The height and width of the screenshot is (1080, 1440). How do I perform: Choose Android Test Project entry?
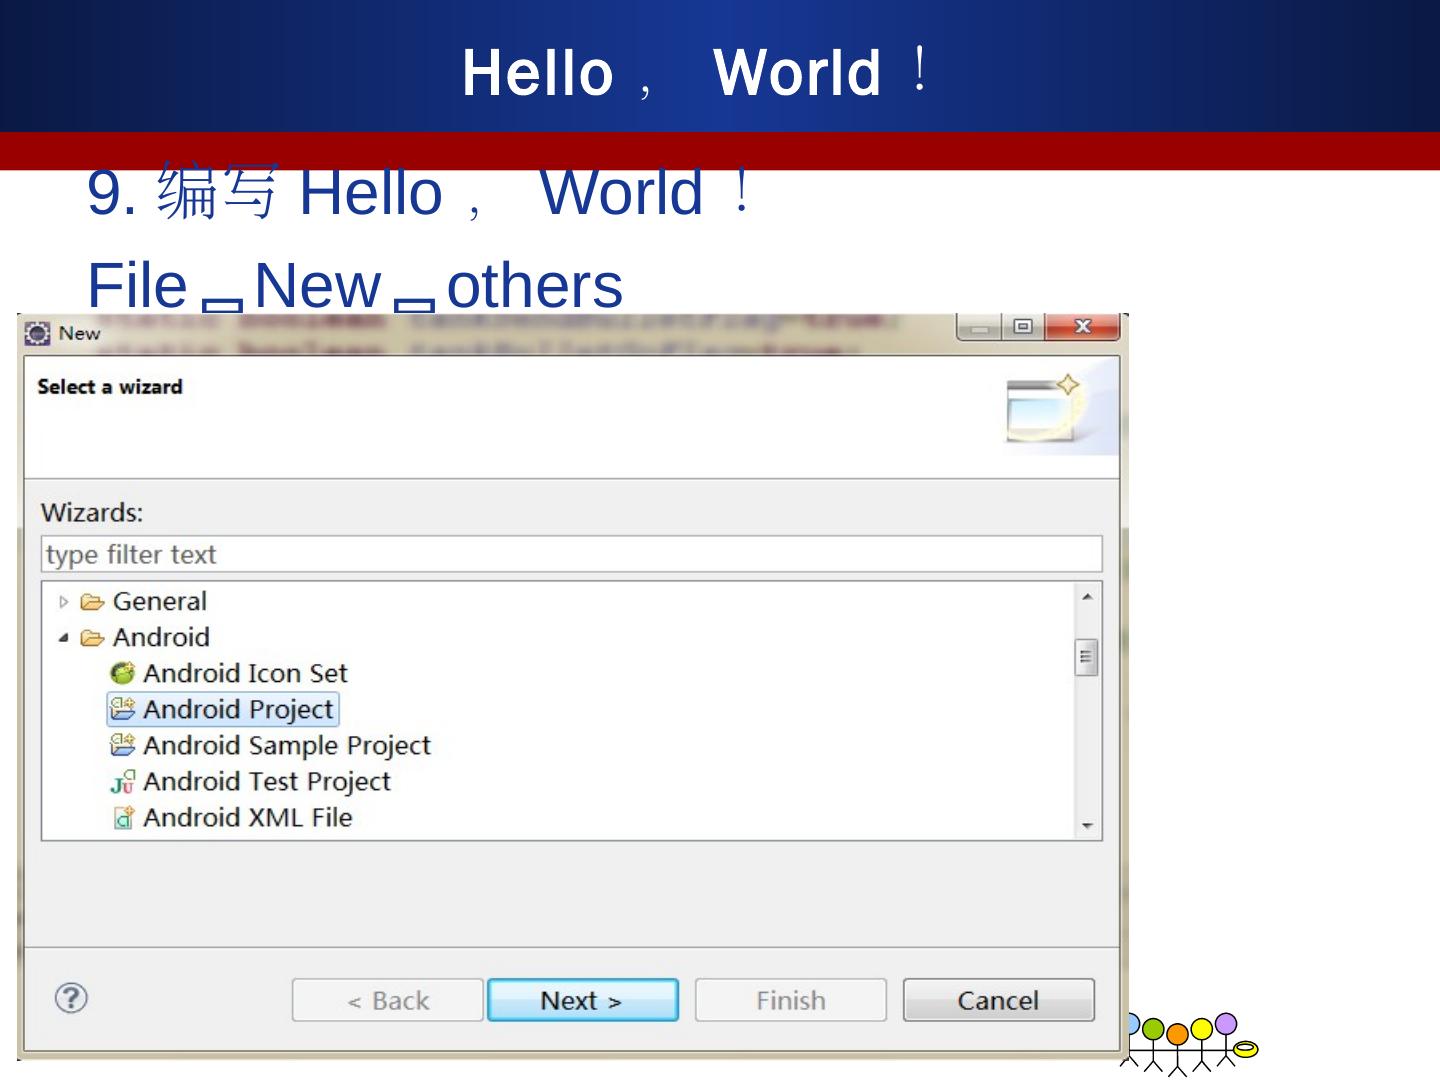[266, 782]
